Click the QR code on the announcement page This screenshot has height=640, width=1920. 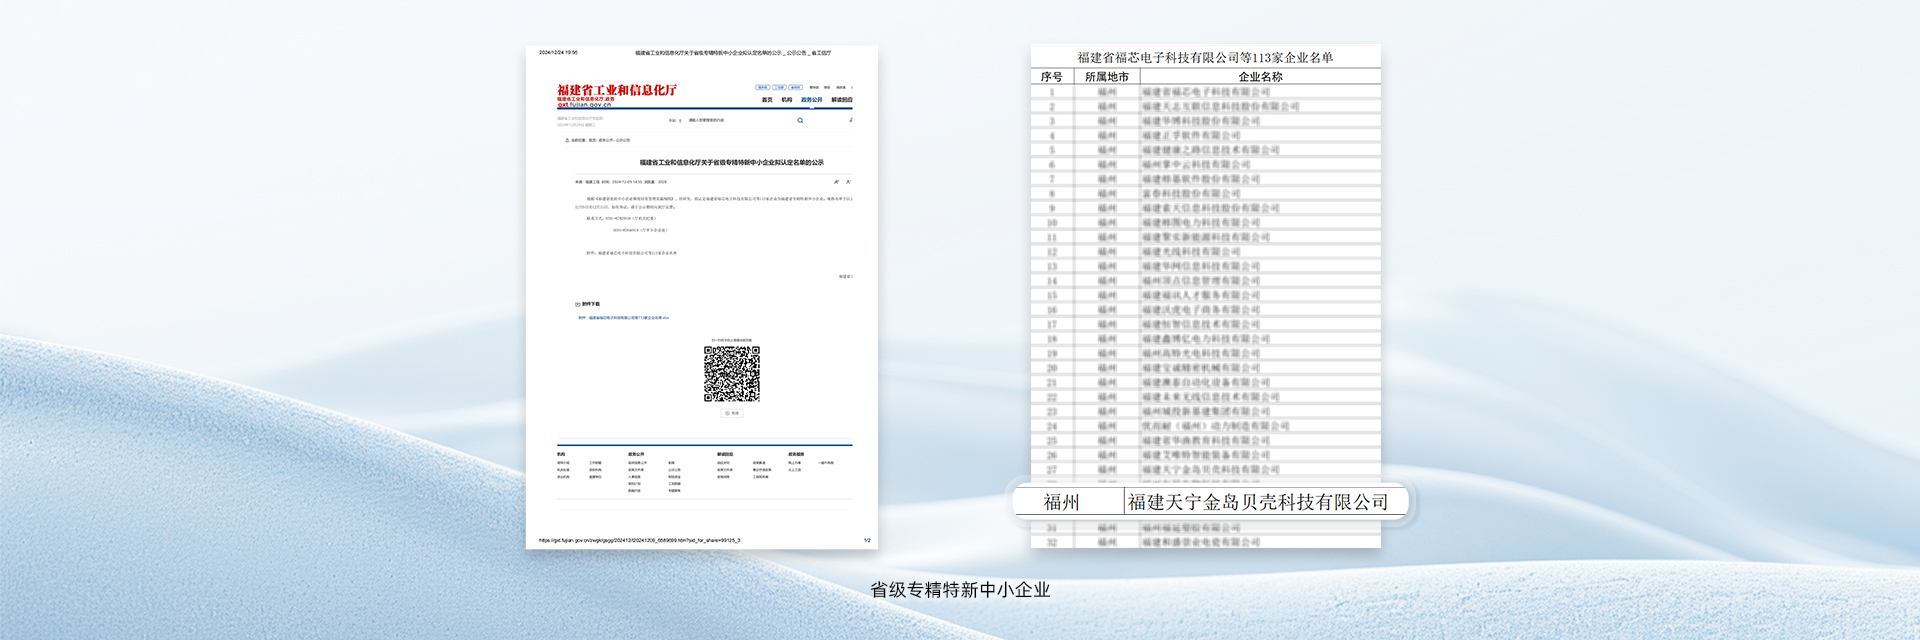732,374
